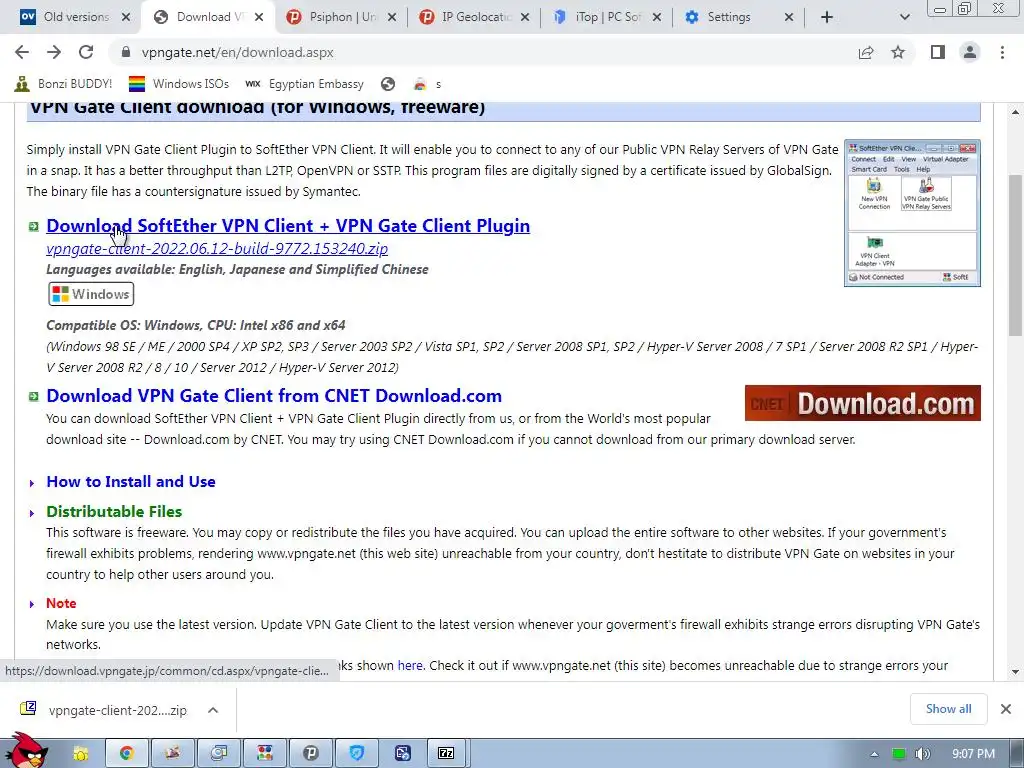This screenshot has width=1024, height=768.
Task: Expand the Distributable Files section
Action: click(114, 511)
